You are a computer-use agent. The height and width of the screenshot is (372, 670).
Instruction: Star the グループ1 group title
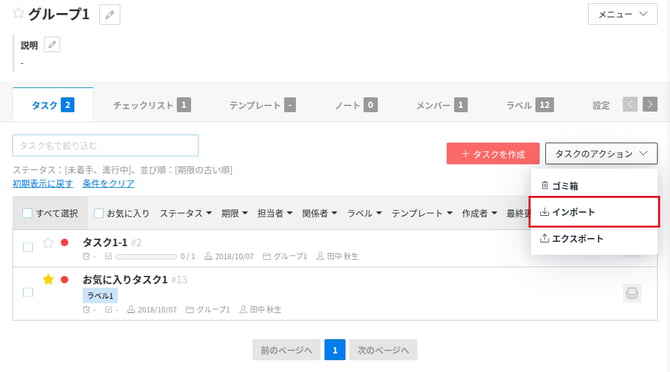pos(18,13)
